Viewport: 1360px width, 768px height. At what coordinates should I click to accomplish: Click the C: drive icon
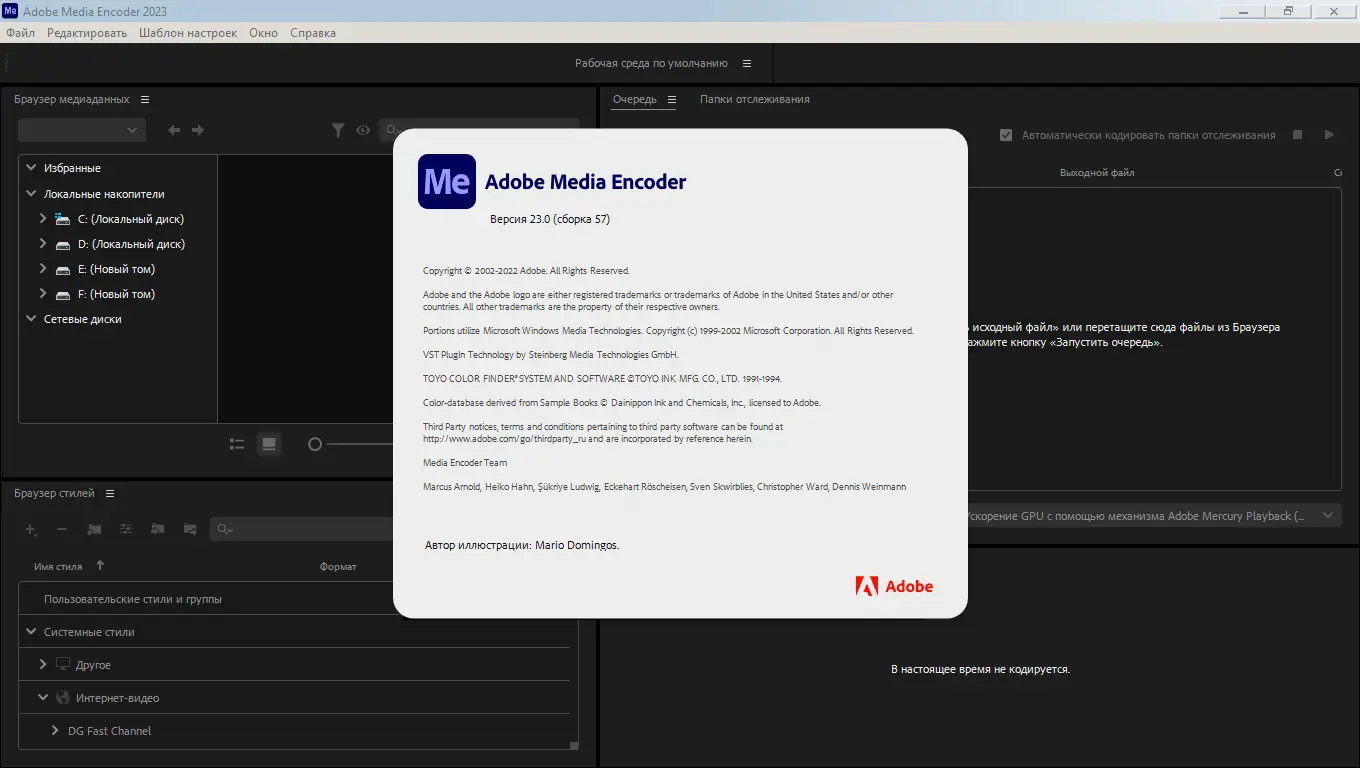62,219
